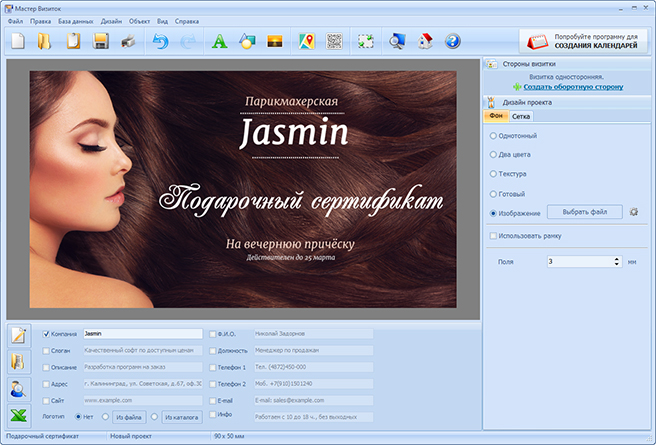656x445 pixels.
Task: Open the Файл menu
Action: [x=15, y=21]
